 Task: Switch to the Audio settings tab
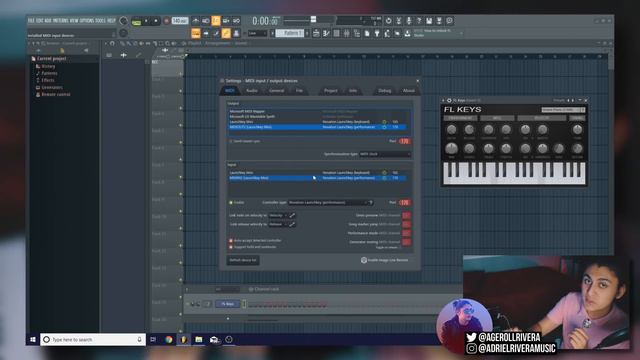[x=252, y=91]
